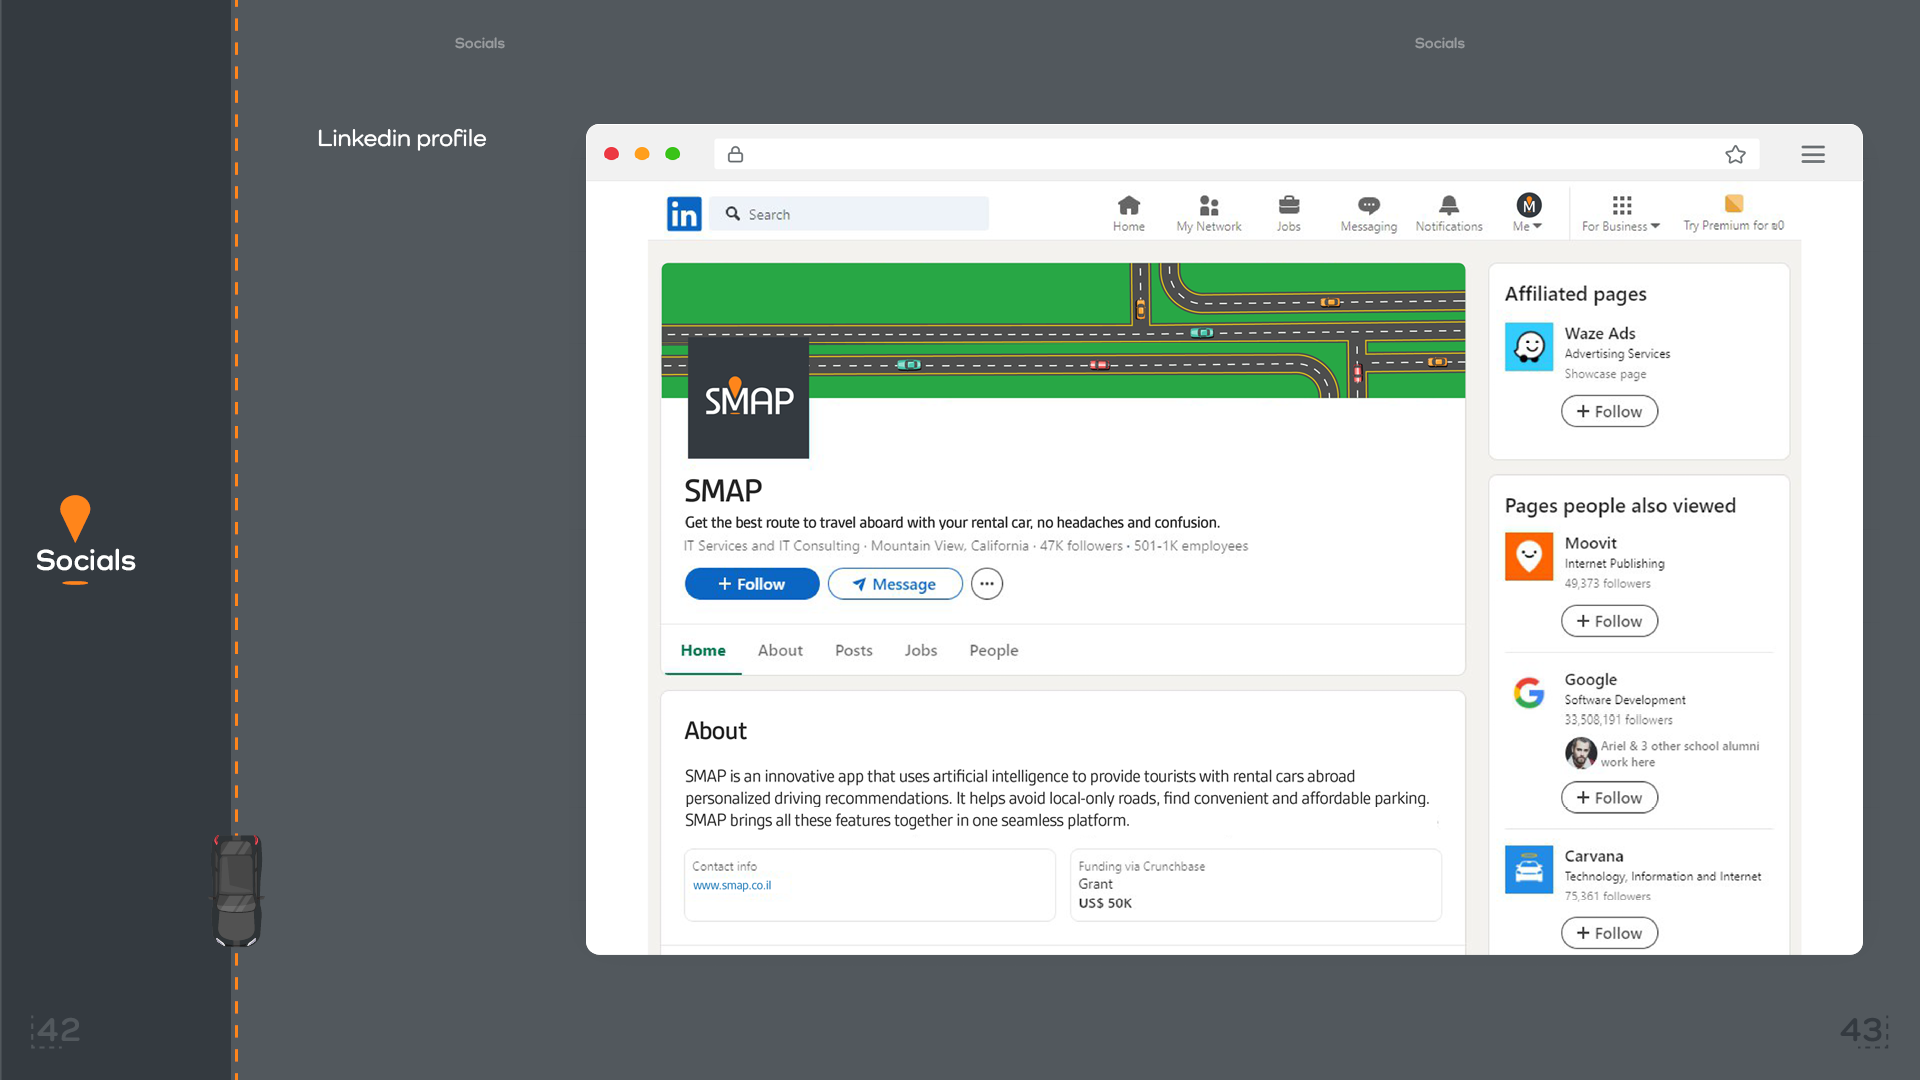This screenshot has height=1080, width=1920.
Task: Click the LinkedIn logo icon
Action: pyautogui.click(x=684, y=214)
